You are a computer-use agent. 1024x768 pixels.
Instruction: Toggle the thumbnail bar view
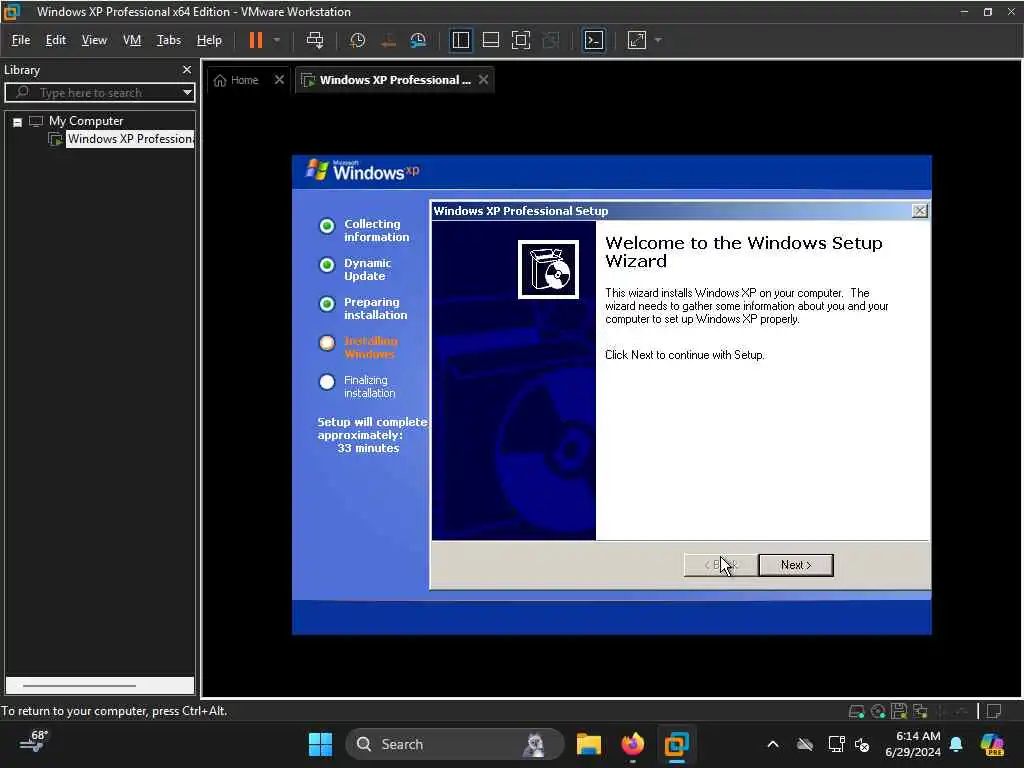pos(490,40)
